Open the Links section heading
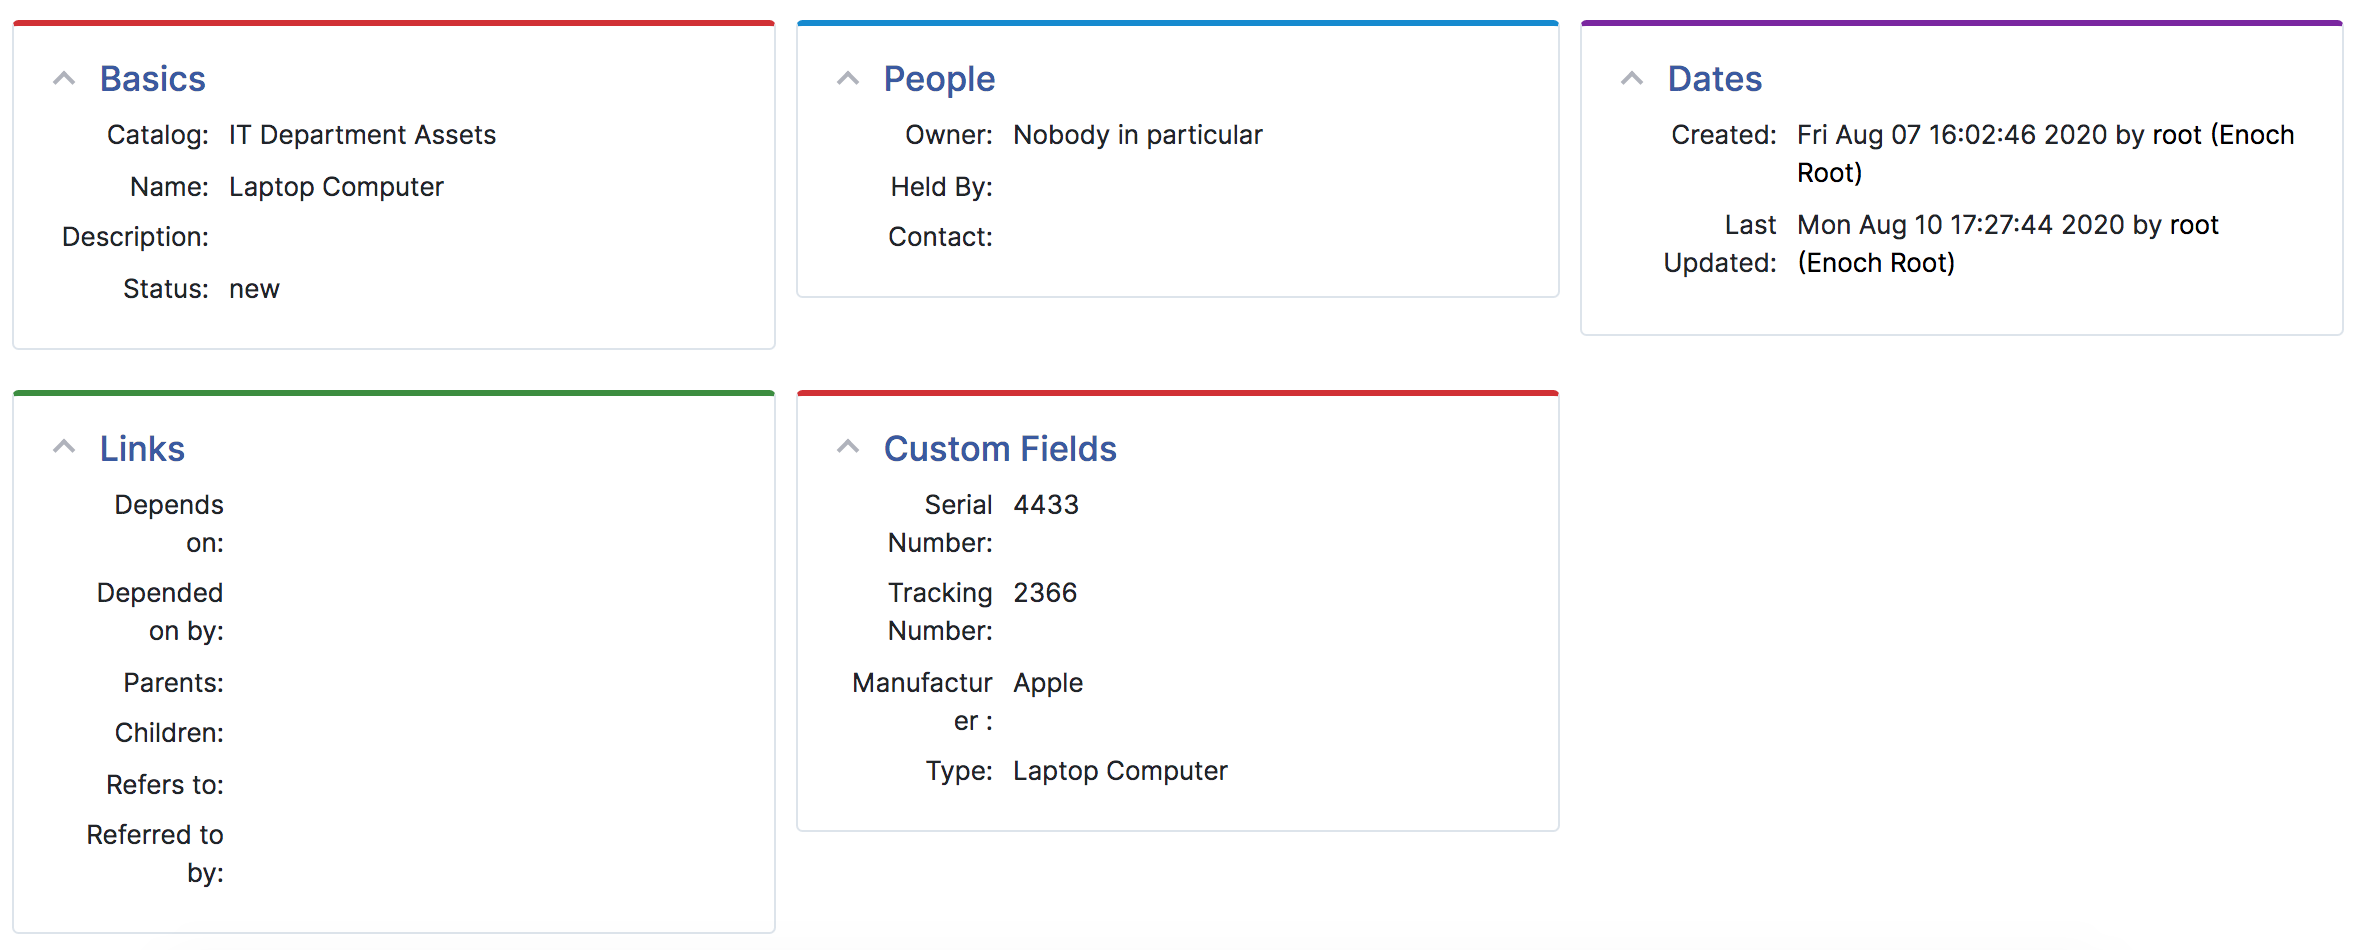 [141, 449]
